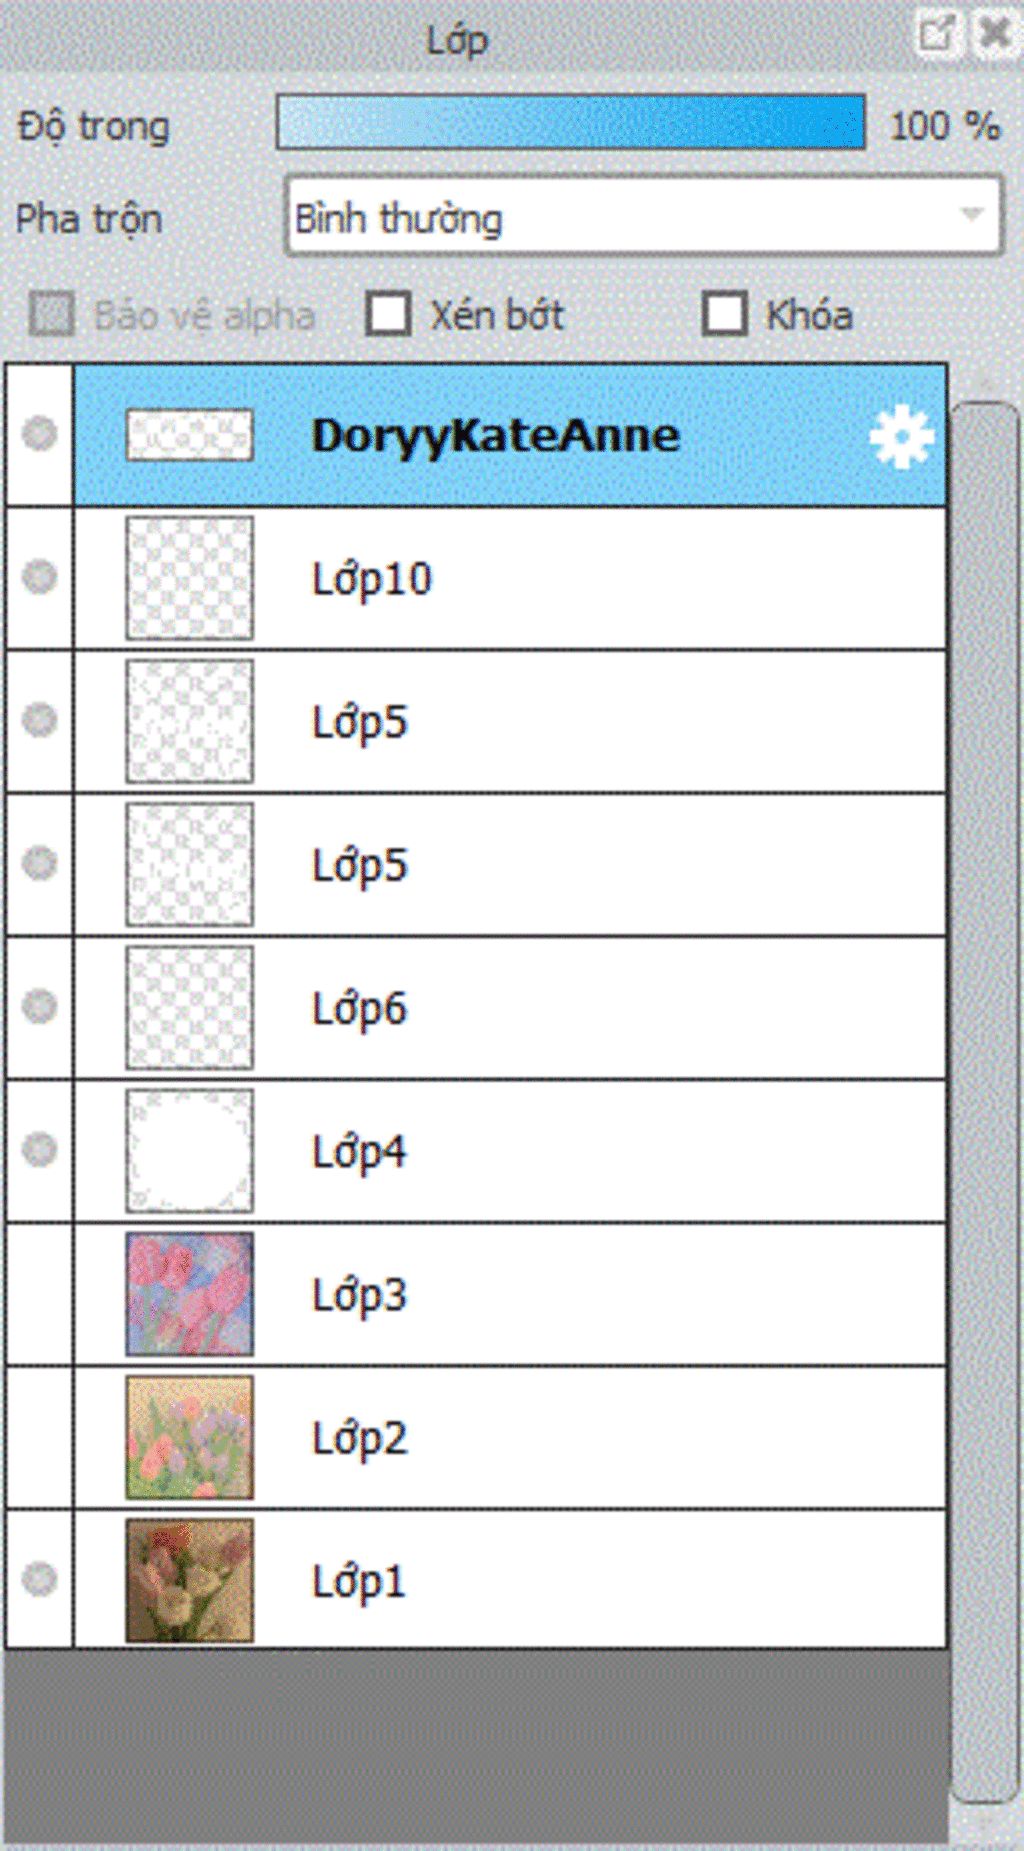Toggle visibility of Lớp6 layer
This screenshot has height=1851, width=1024.
pyautogui.click(x=39, y=1006)
